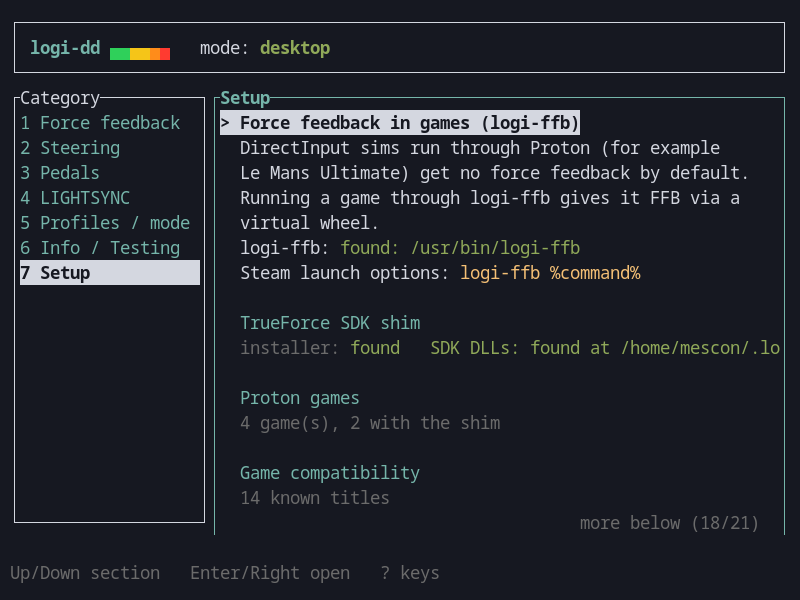Viewport: 800px width, 600px height.
Task: Open Force feedback in games (logi-ffb) section
Action: point(400,123)
